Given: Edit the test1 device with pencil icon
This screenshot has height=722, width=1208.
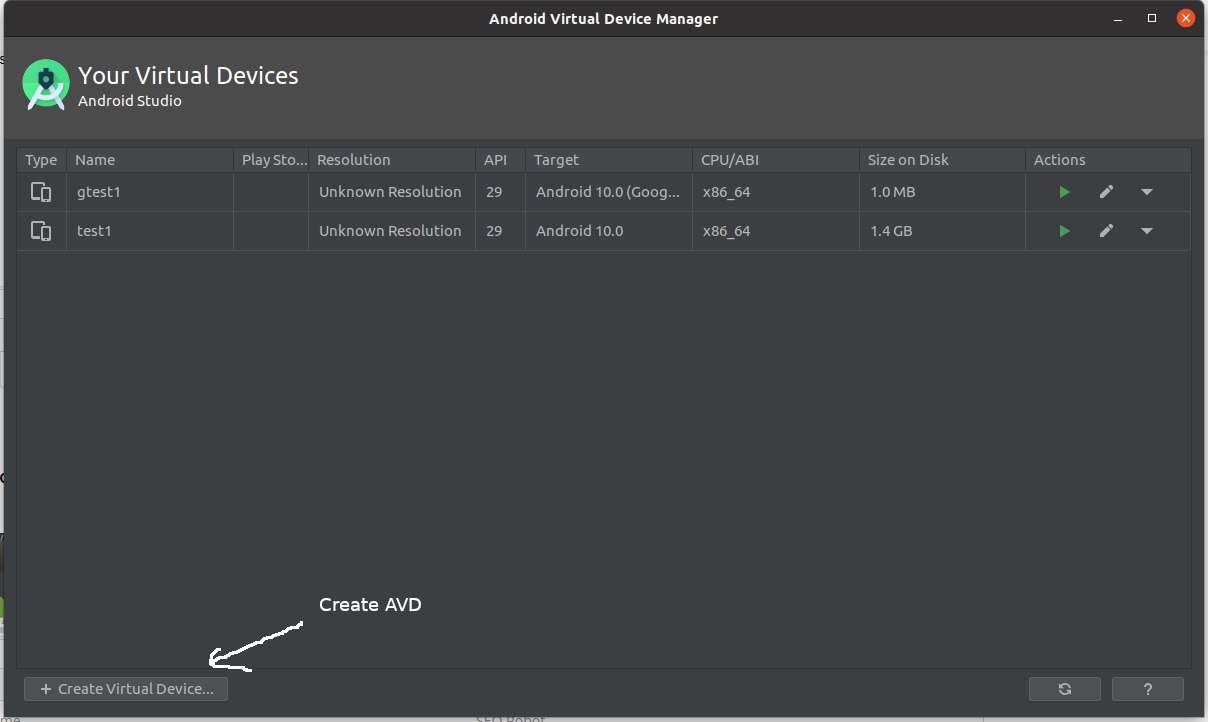Looking at the screenshot, I should tap(1106, 231).
